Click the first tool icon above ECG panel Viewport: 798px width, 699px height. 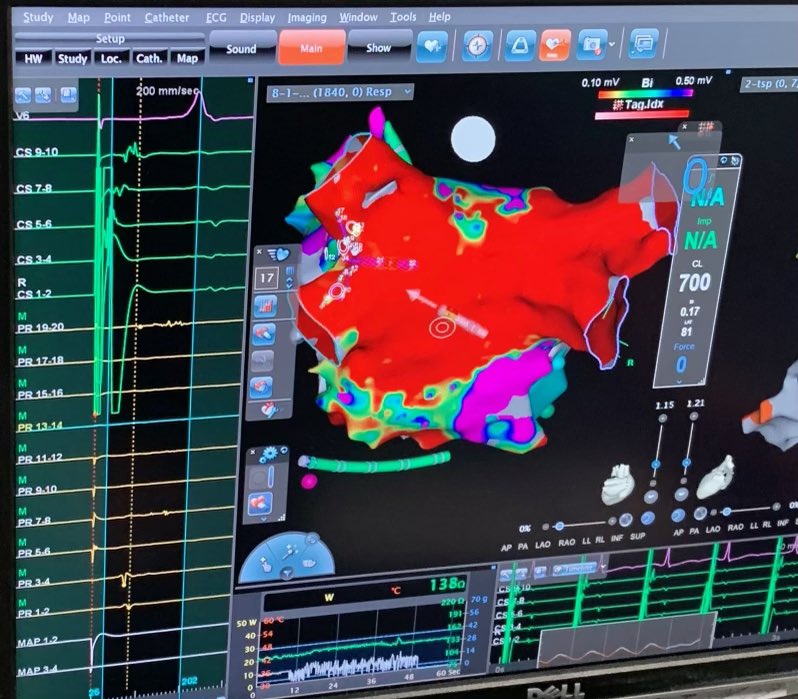coord(23,95)
